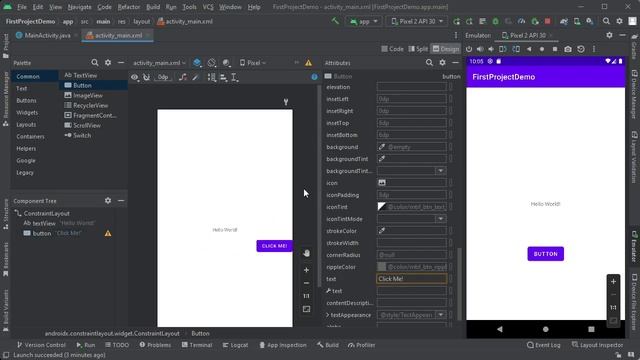Search attributes with the magnifier icon

point(429,62)
